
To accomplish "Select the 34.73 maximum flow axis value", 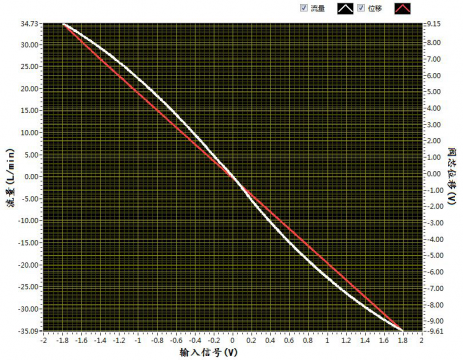I will (x=30, y=24).
